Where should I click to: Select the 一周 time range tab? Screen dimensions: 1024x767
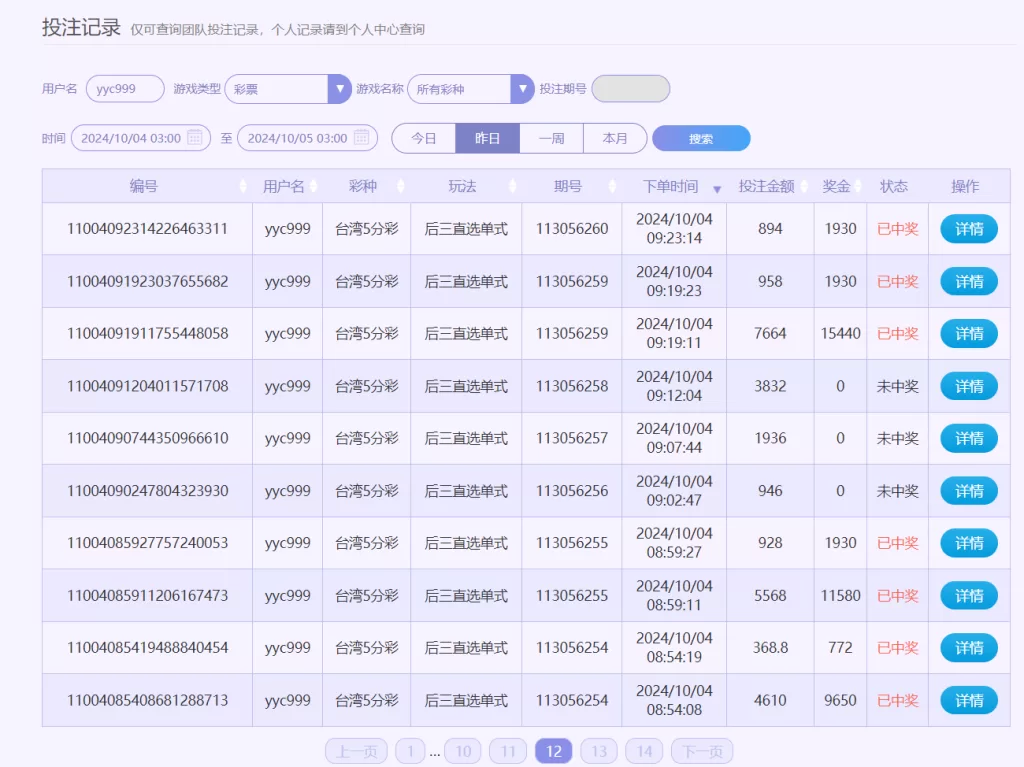(551, 139)
